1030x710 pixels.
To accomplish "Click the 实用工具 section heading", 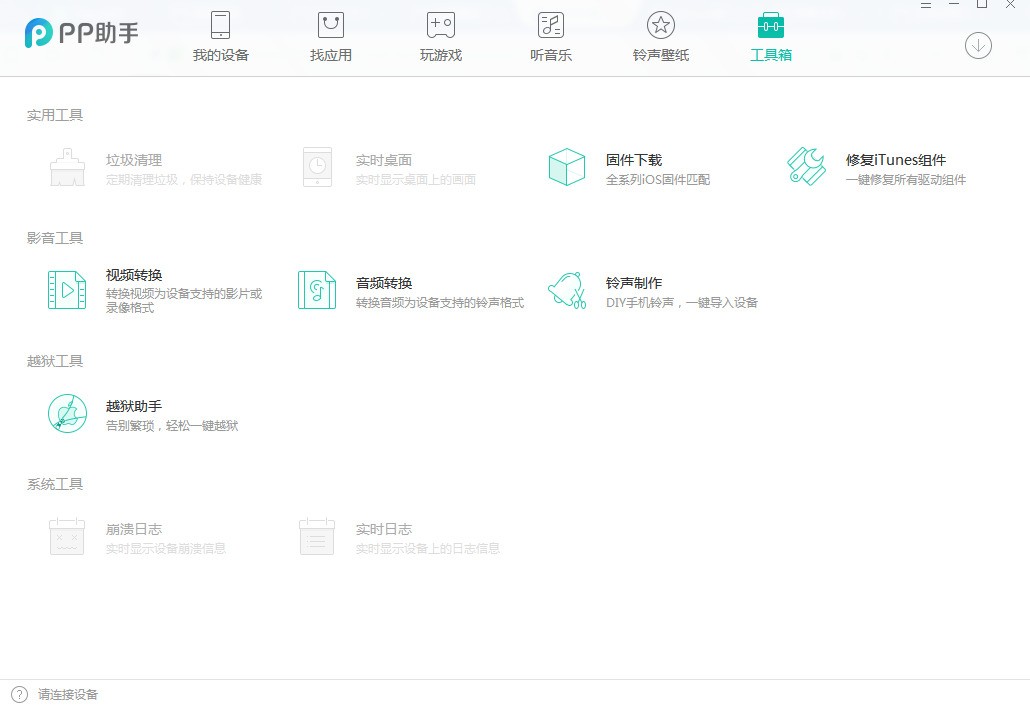I will (x=55, y=115).
